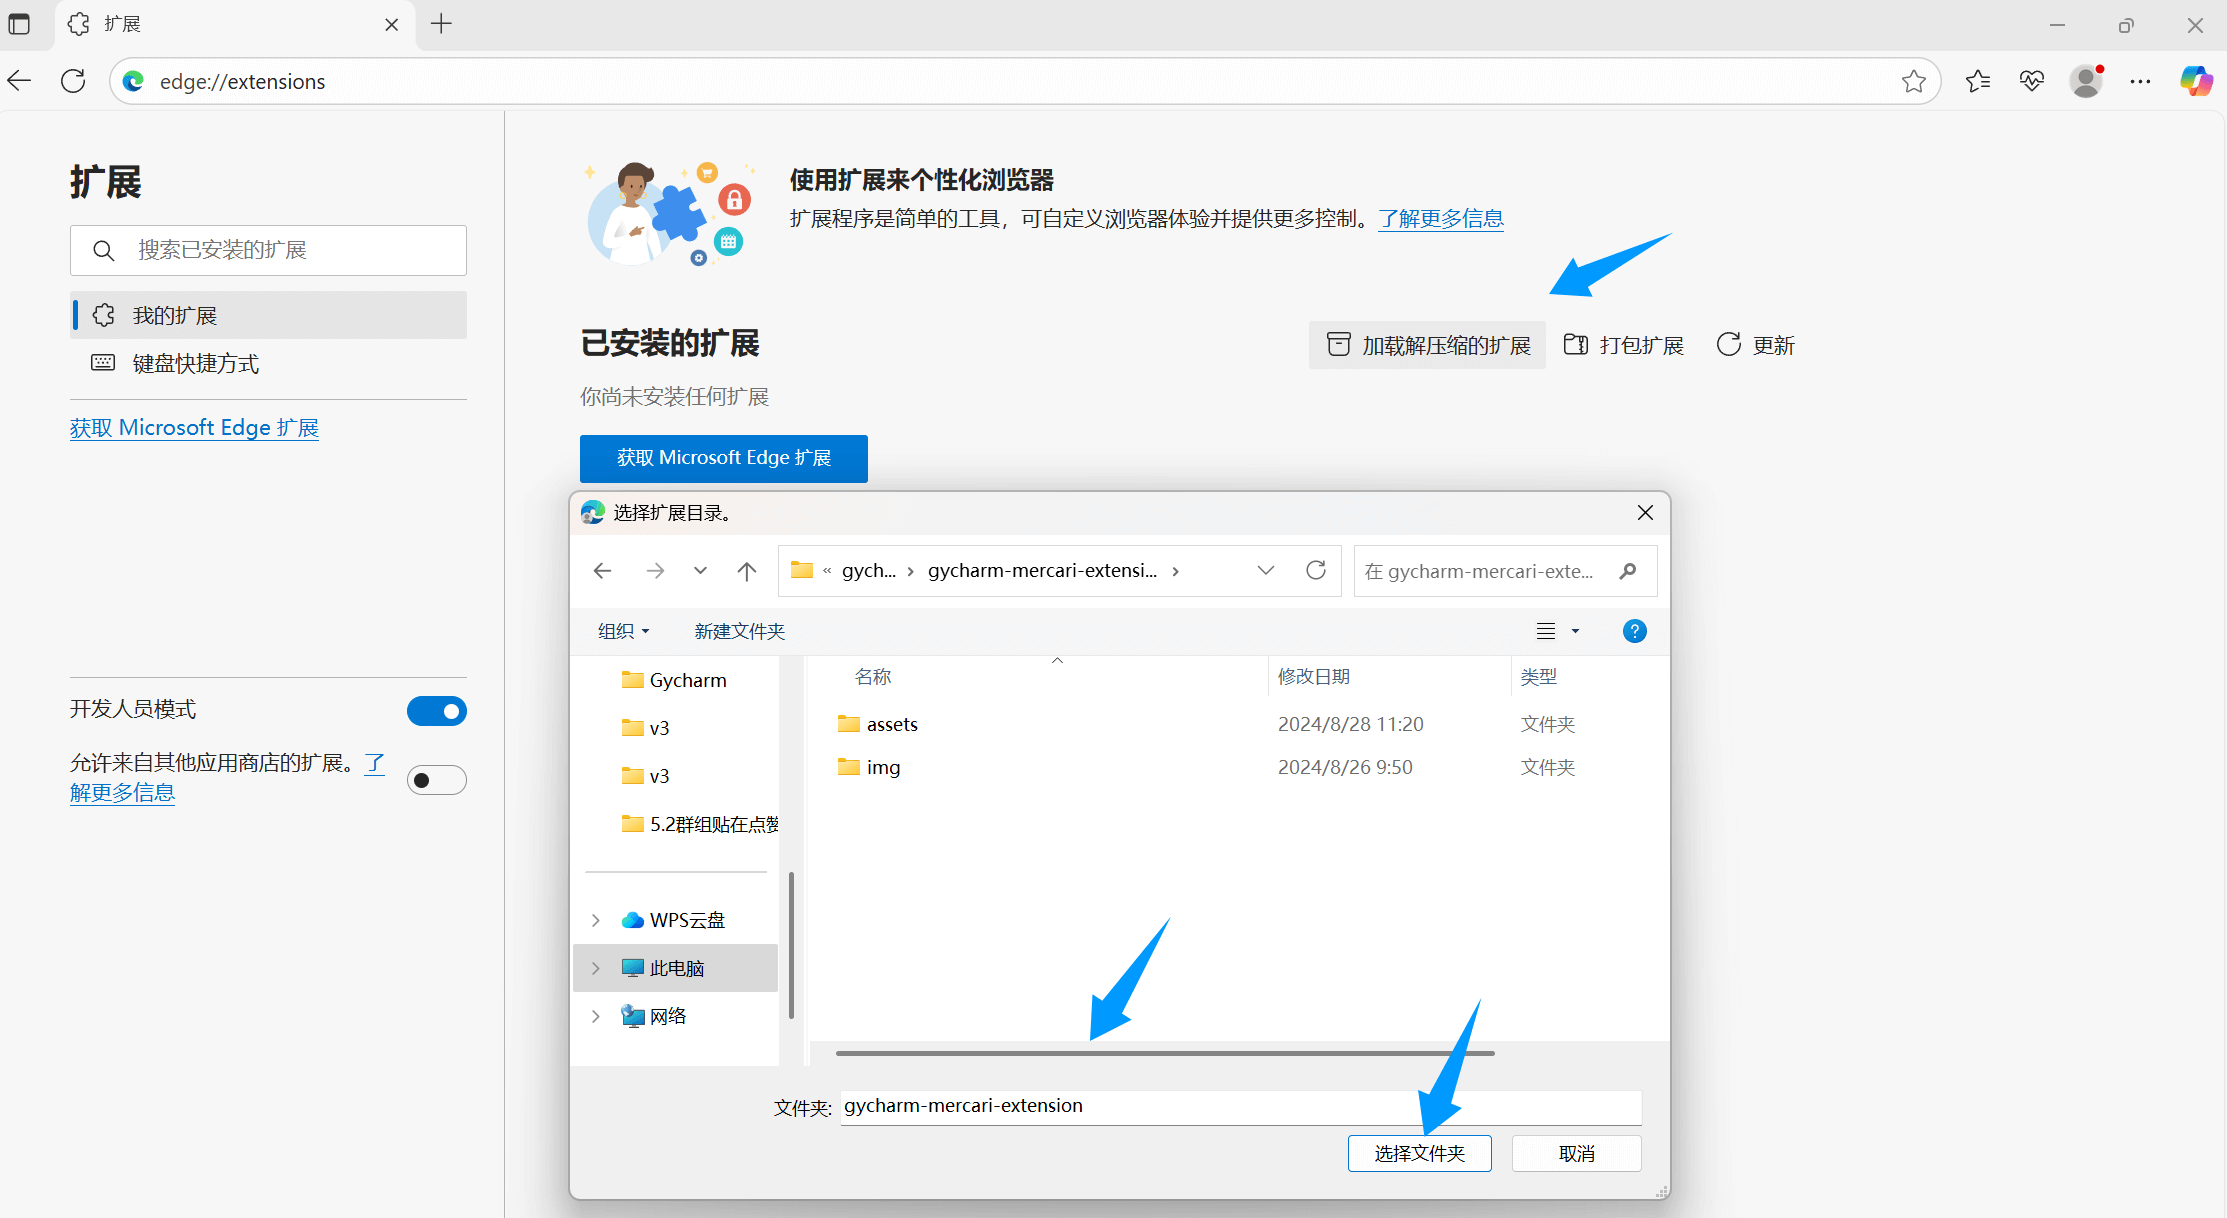Click 取消 in the dialog
Viewport: 2227px width, 1218px height.
(x=1576, y=1153)
